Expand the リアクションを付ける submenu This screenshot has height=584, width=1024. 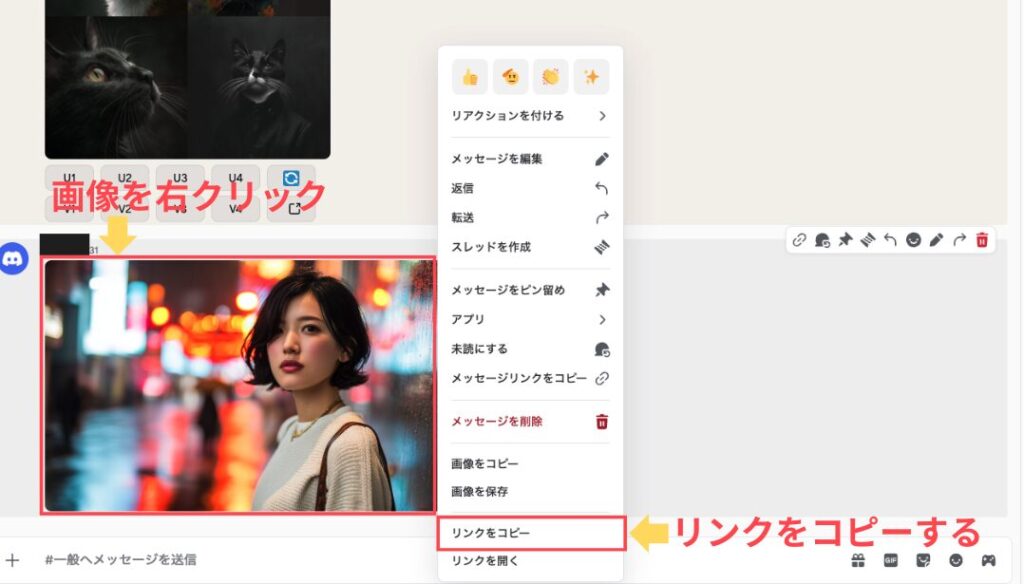530,116
